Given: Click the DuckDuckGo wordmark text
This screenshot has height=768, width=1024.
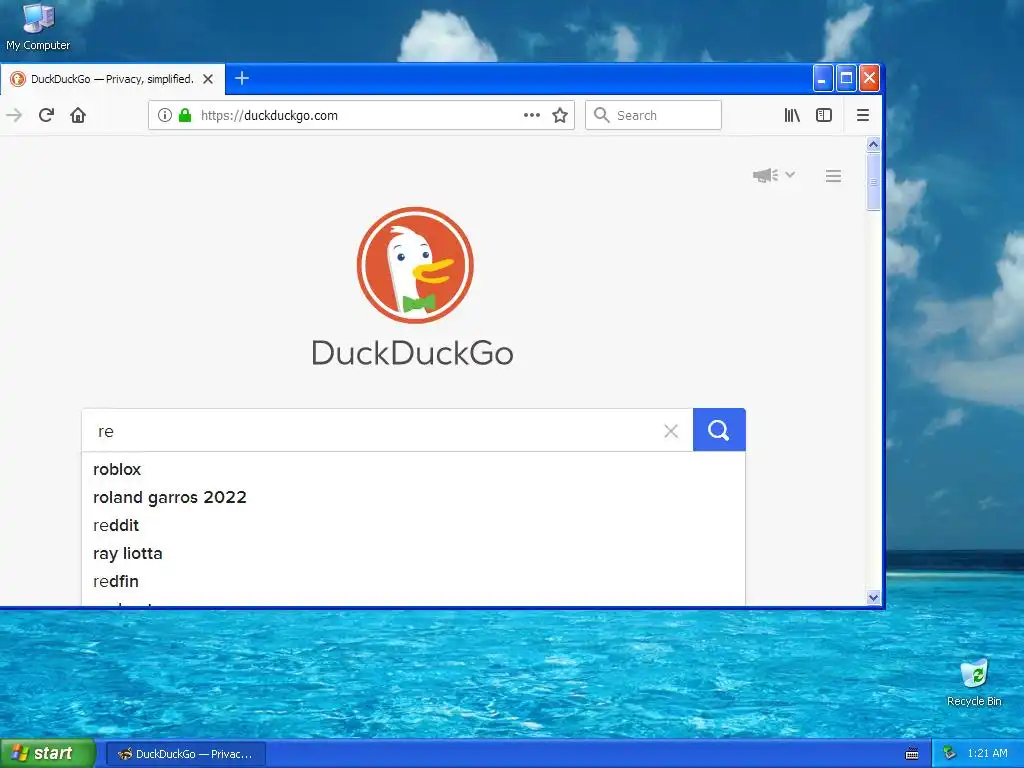Looking at the screenshot, I should click(x=412, y=353).
